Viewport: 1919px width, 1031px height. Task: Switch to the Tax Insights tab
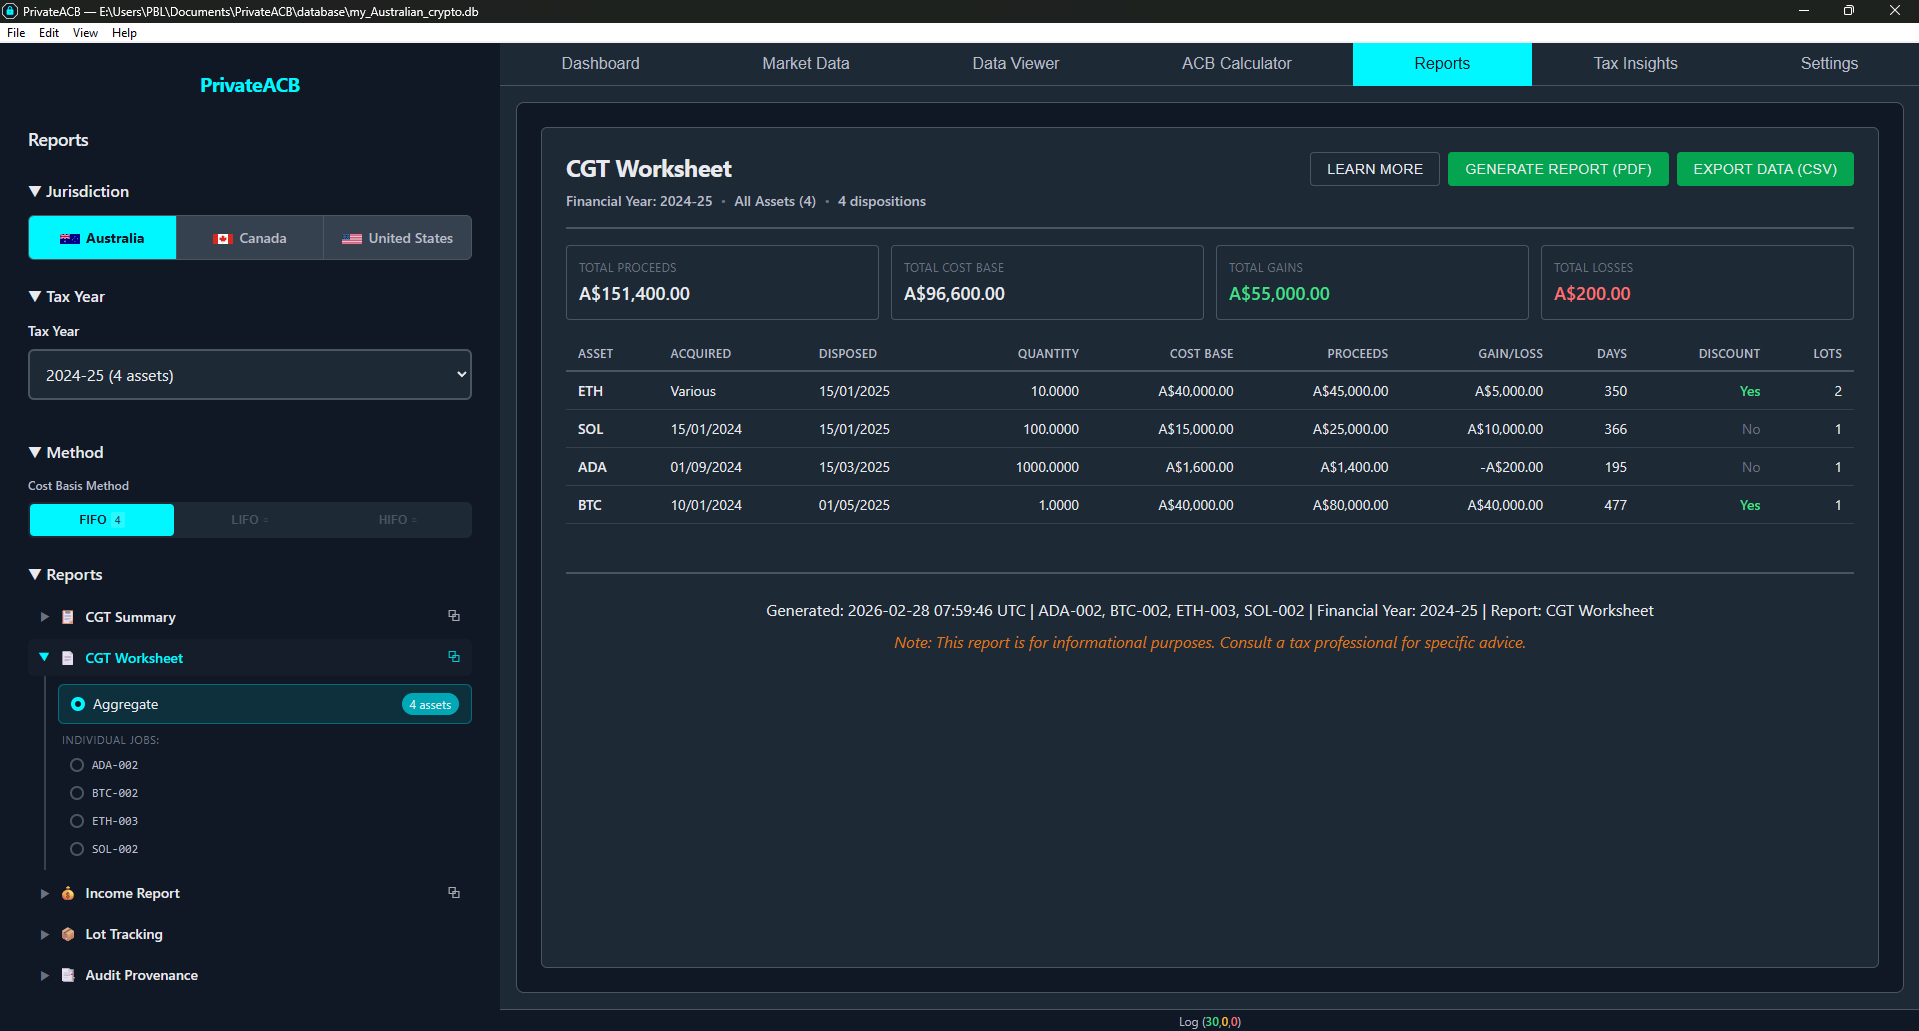tap(1635, 64)
